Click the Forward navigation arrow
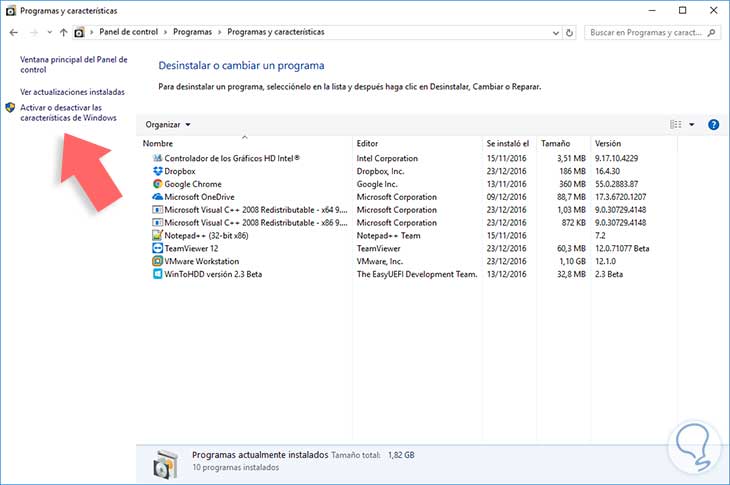 (x=34, y=33)
